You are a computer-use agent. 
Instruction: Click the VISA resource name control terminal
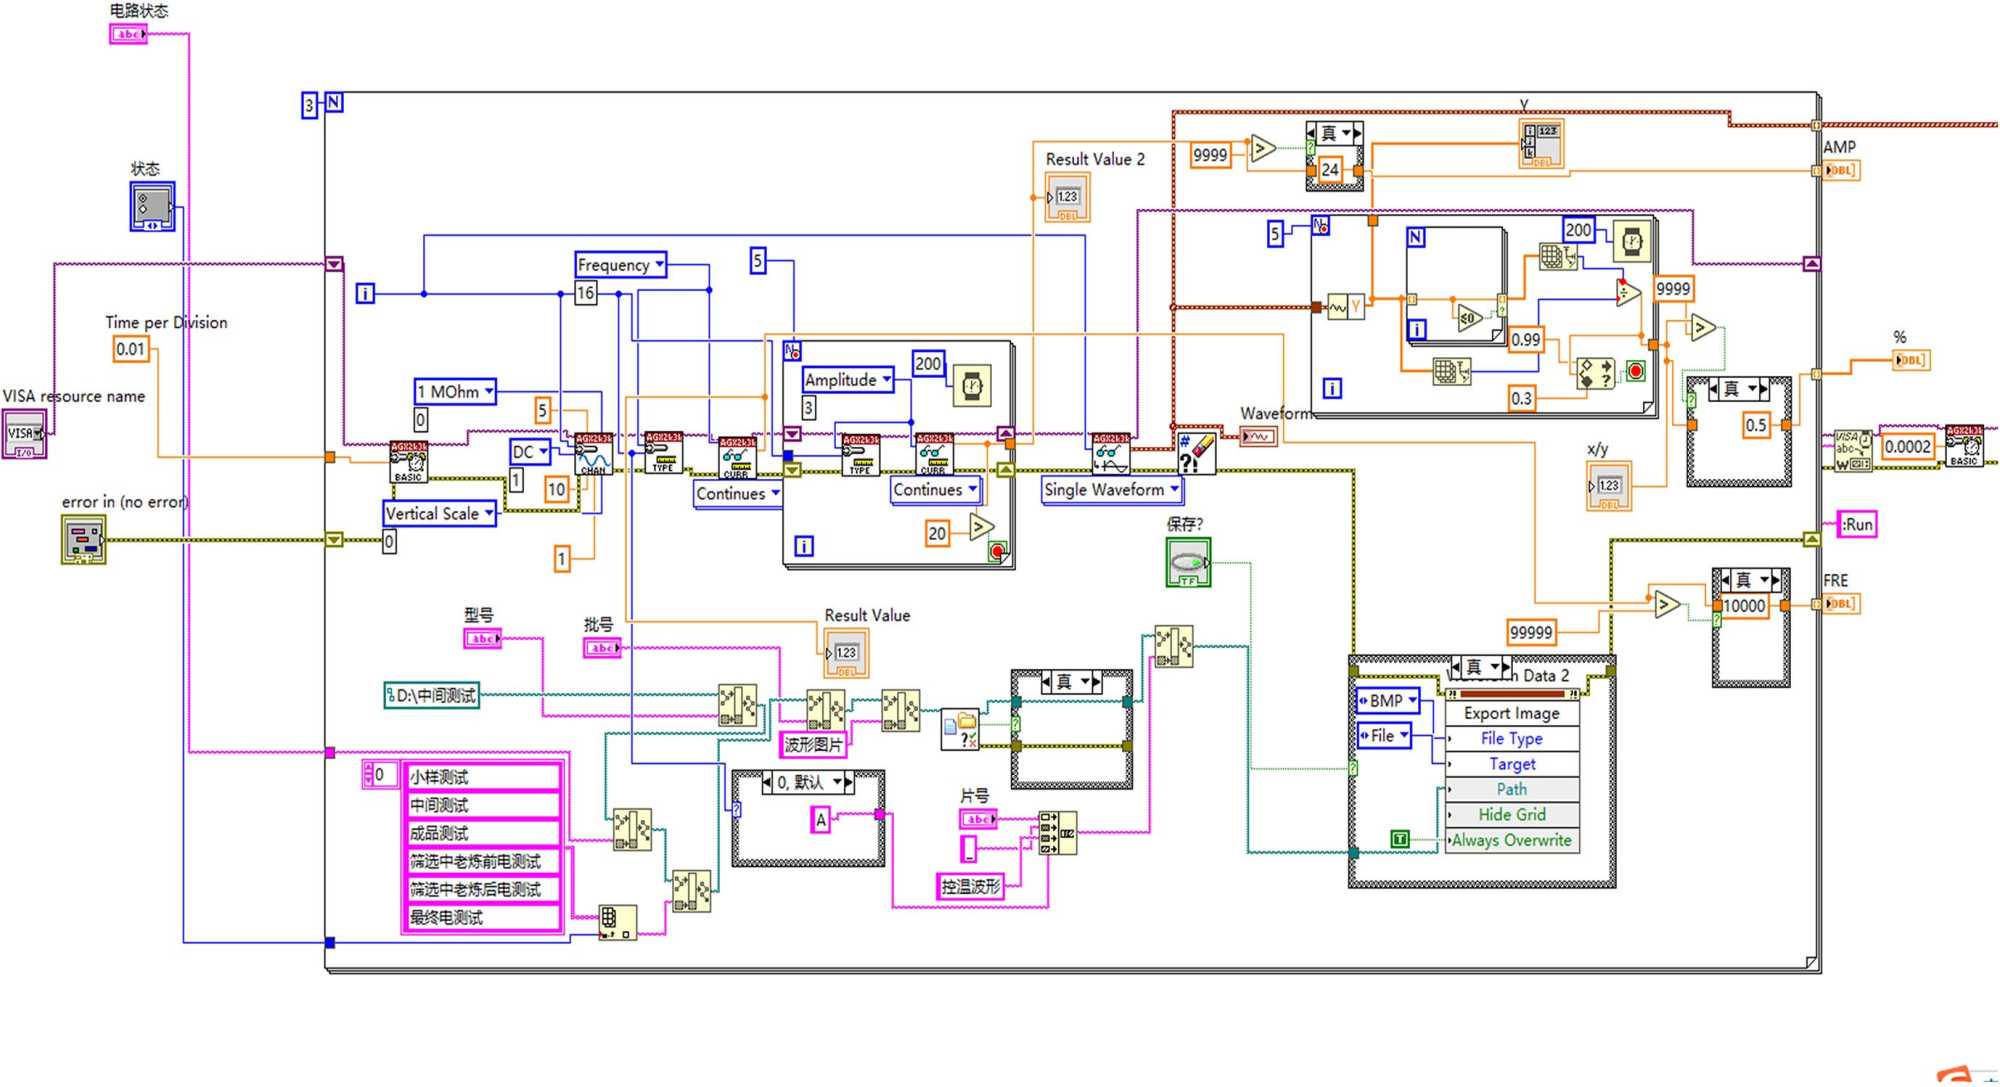(24, 434)
